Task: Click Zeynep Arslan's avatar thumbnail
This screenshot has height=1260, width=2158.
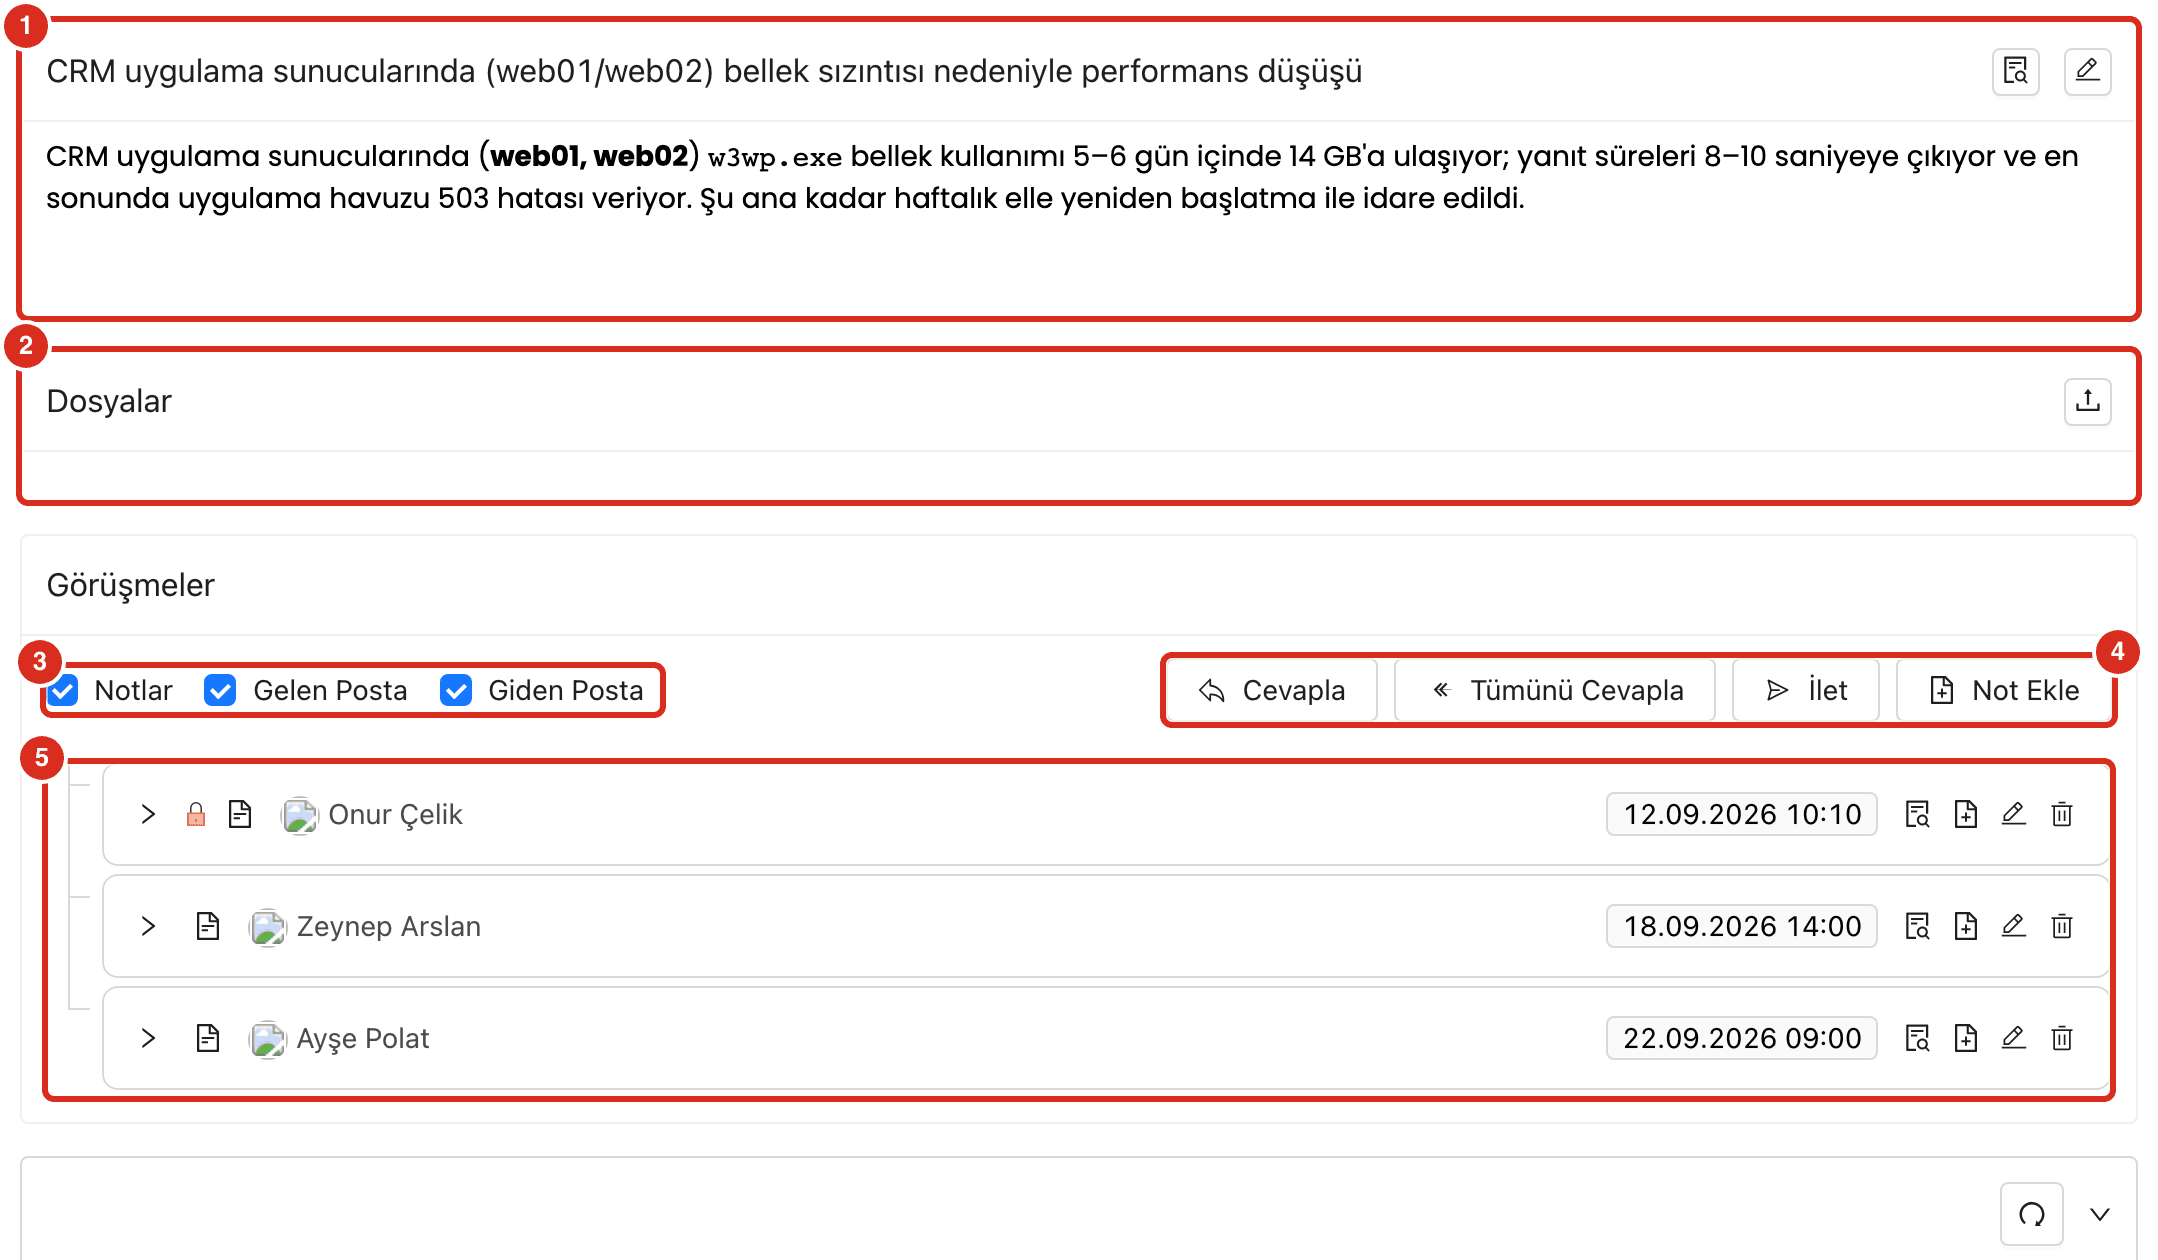Action: click(267, 928)
